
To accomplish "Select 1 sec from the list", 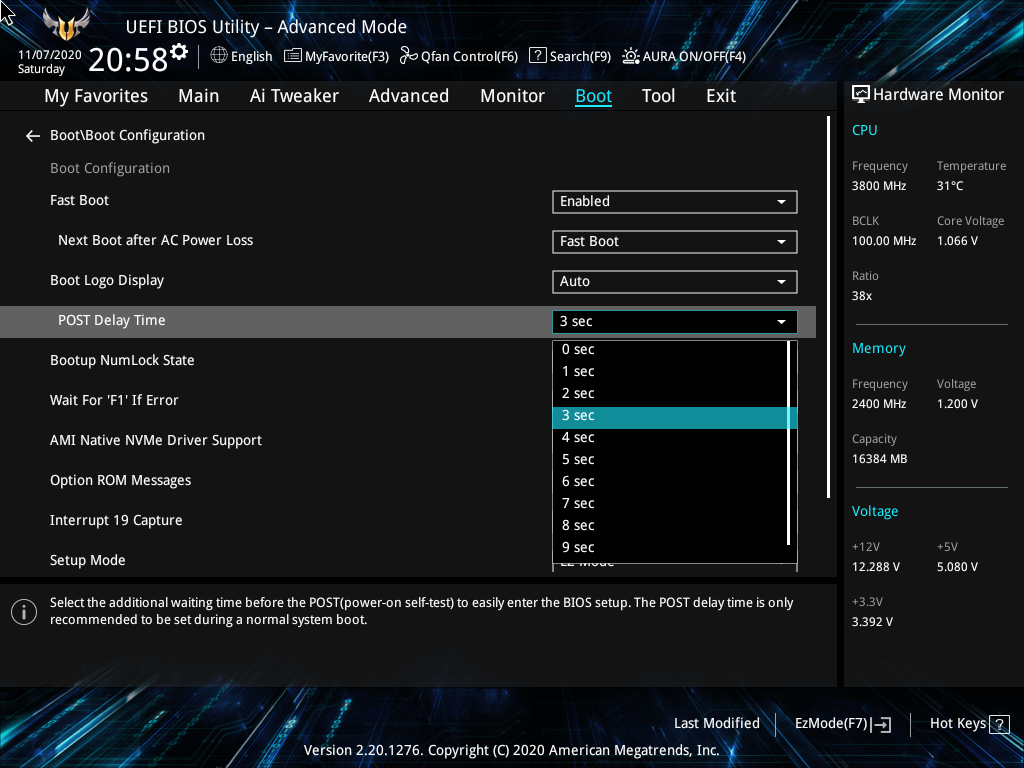I will tap(671, 372).
